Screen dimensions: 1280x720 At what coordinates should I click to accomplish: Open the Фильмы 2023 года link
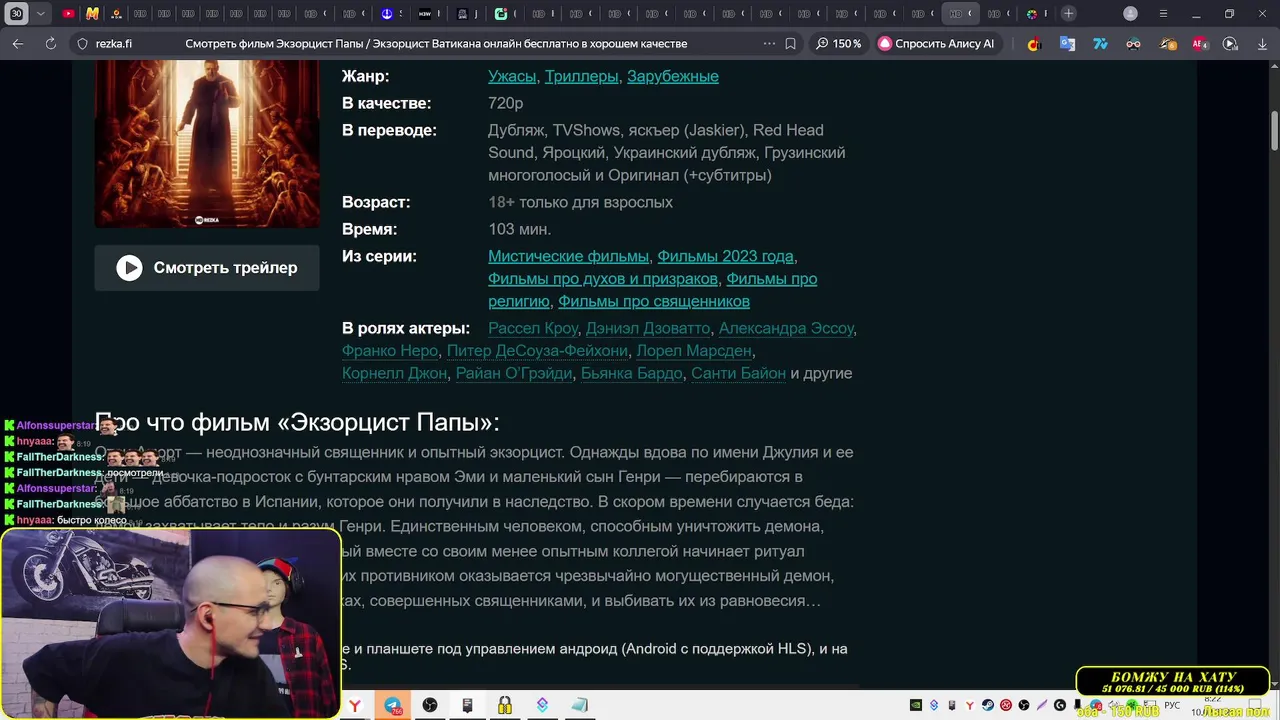click(725, 256)
